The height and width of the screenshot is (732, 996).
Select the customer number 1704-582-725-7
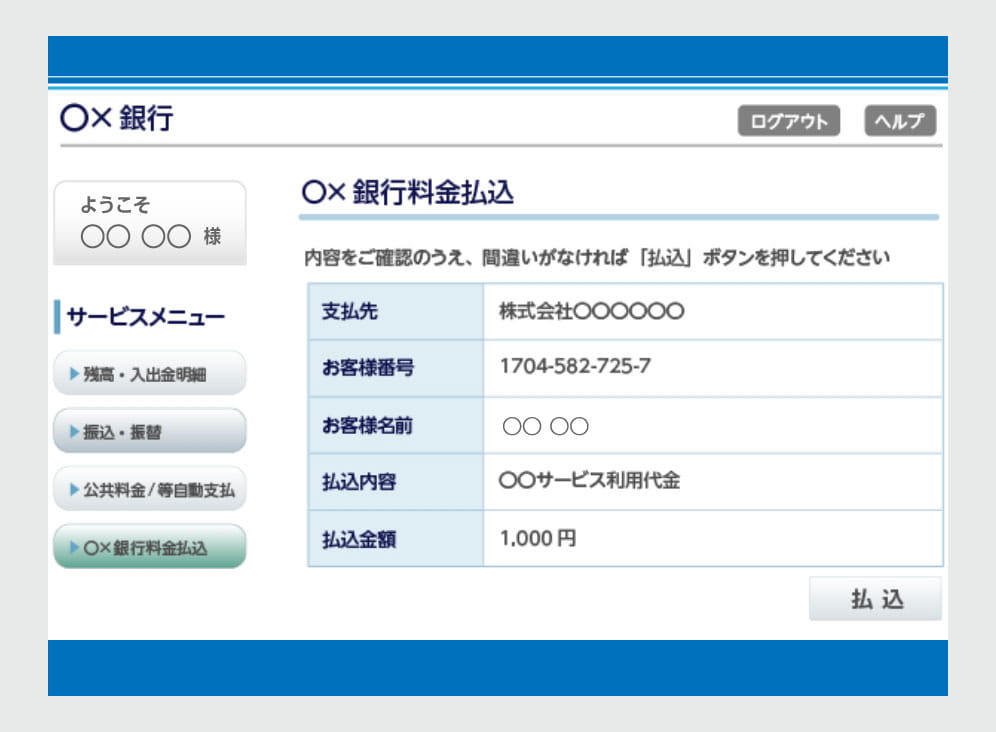(x=575, y=367)
